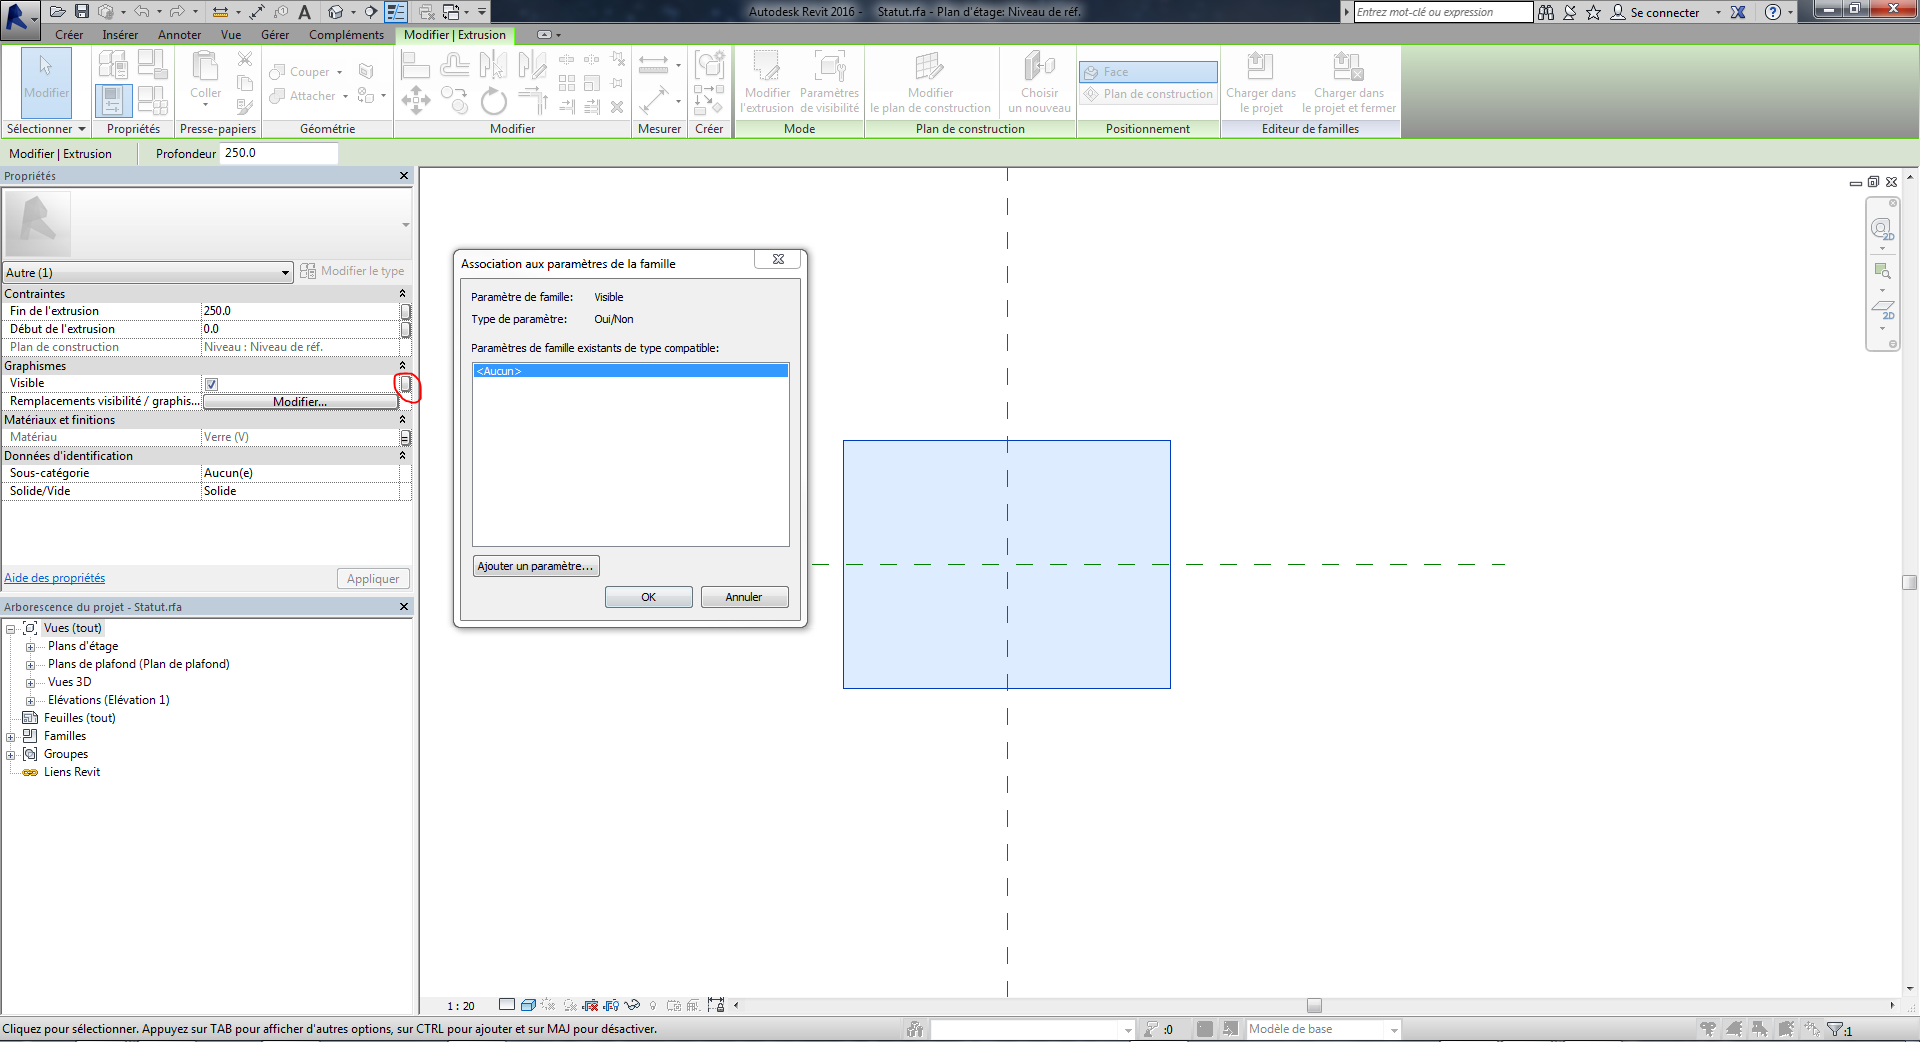Select the Rotate tool in Modifier panel
Viewport: 1920px width, 1042px height.
[494, 101]
